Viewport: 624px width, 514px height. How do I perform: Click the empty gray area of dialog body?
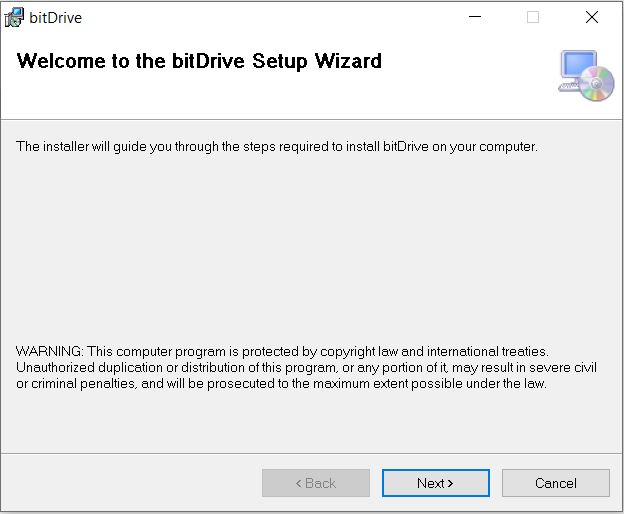(310, 247)
